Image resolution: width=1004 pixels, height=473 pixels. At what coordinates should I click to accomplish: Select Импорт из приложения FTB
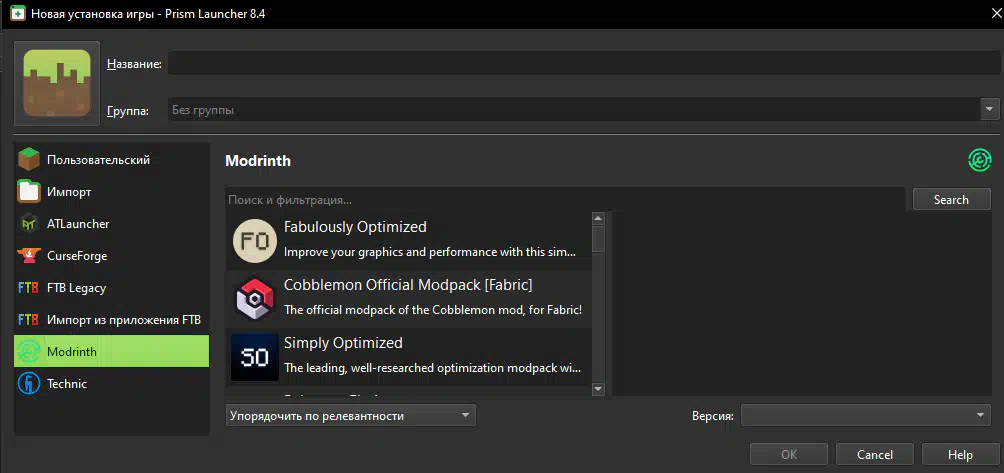[111, 319]
